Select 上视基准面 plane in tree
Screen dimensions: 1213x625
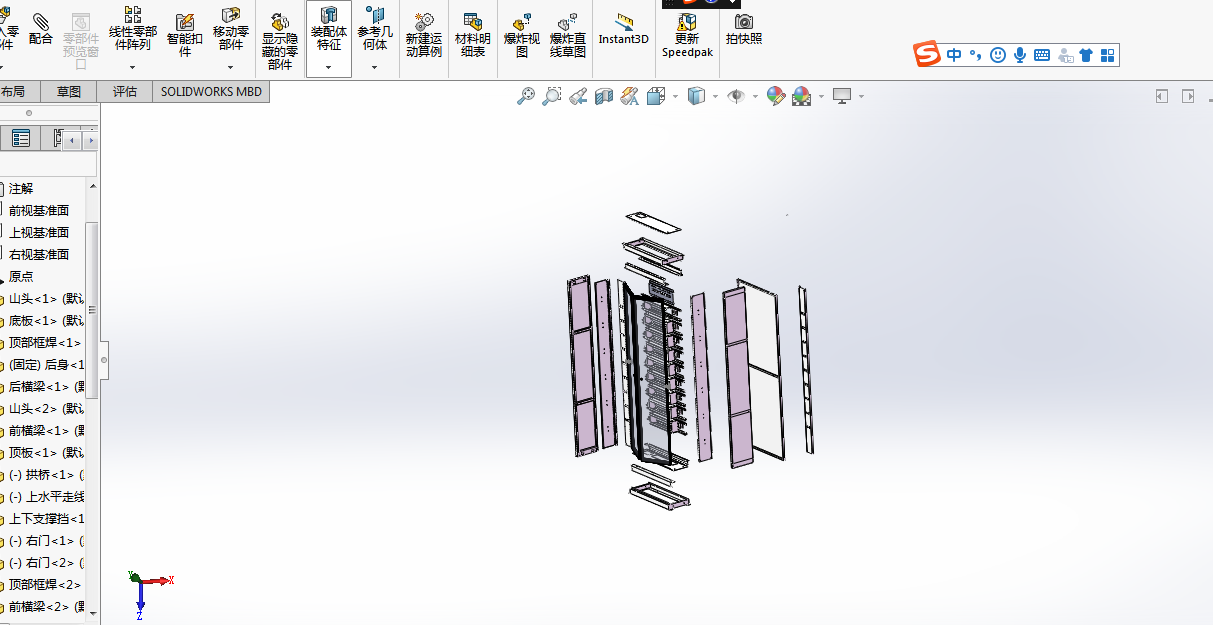click(x=39, y=232)
